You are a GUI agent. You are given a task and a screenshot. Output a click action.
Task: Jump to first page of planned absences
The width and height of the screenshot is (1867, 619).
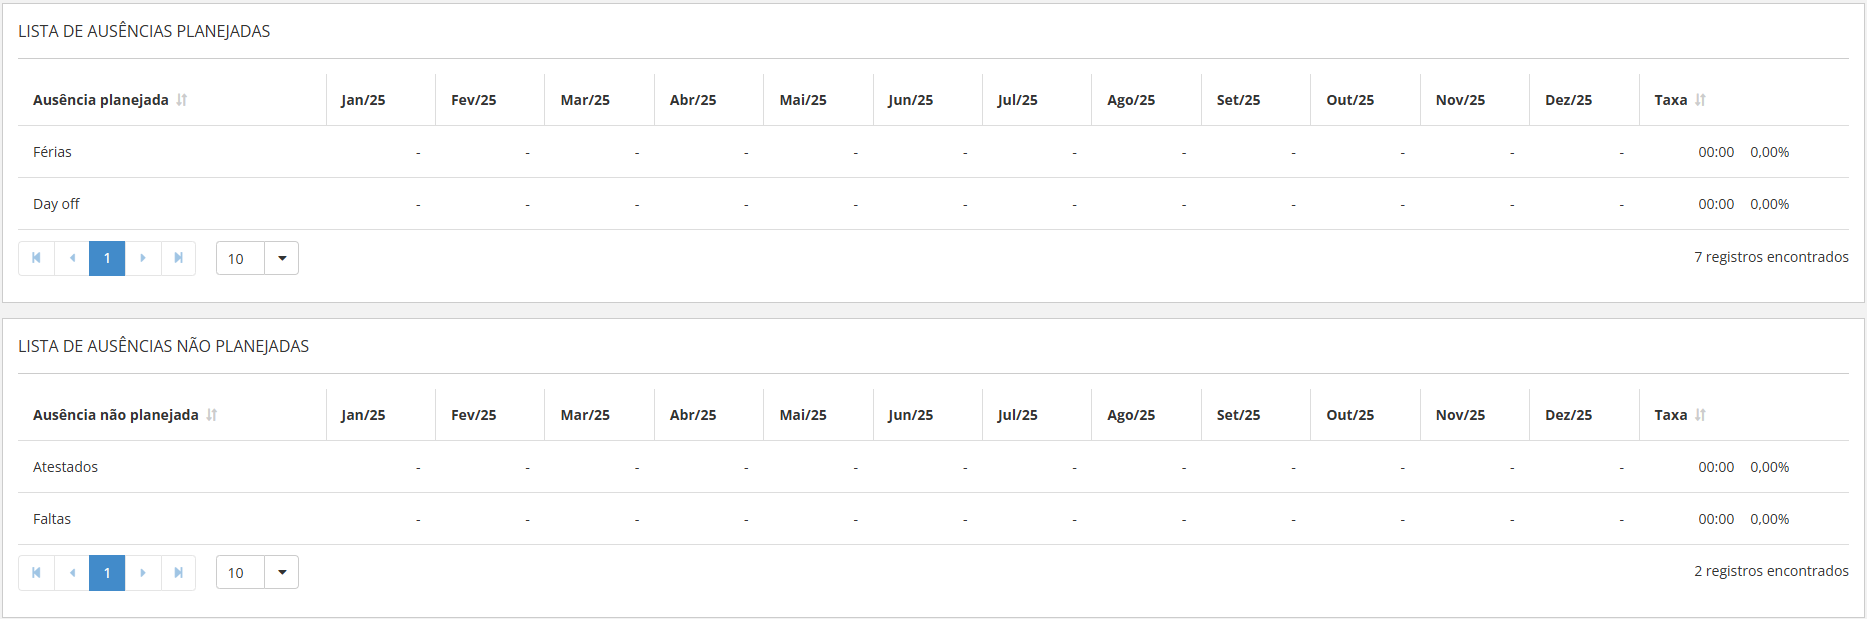point(36,258)
